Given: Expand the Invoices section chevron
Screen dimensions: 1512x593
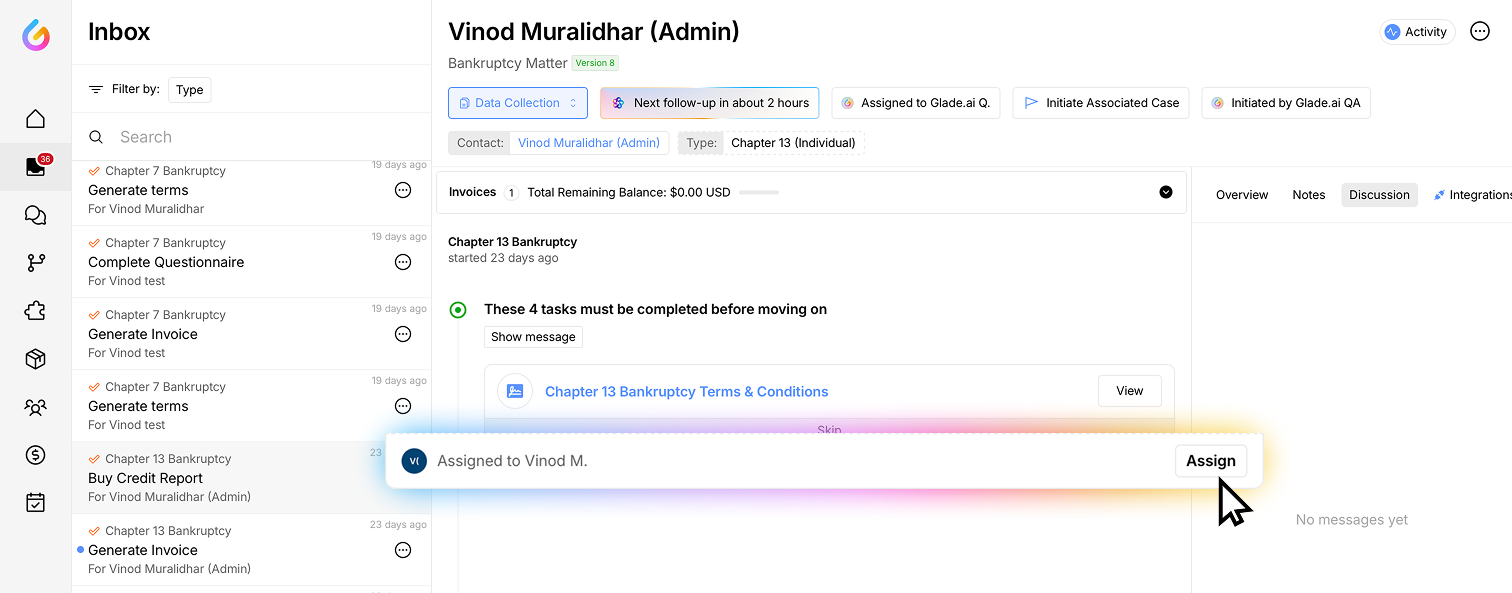Looking at the screenshot, I should 1165,192.
